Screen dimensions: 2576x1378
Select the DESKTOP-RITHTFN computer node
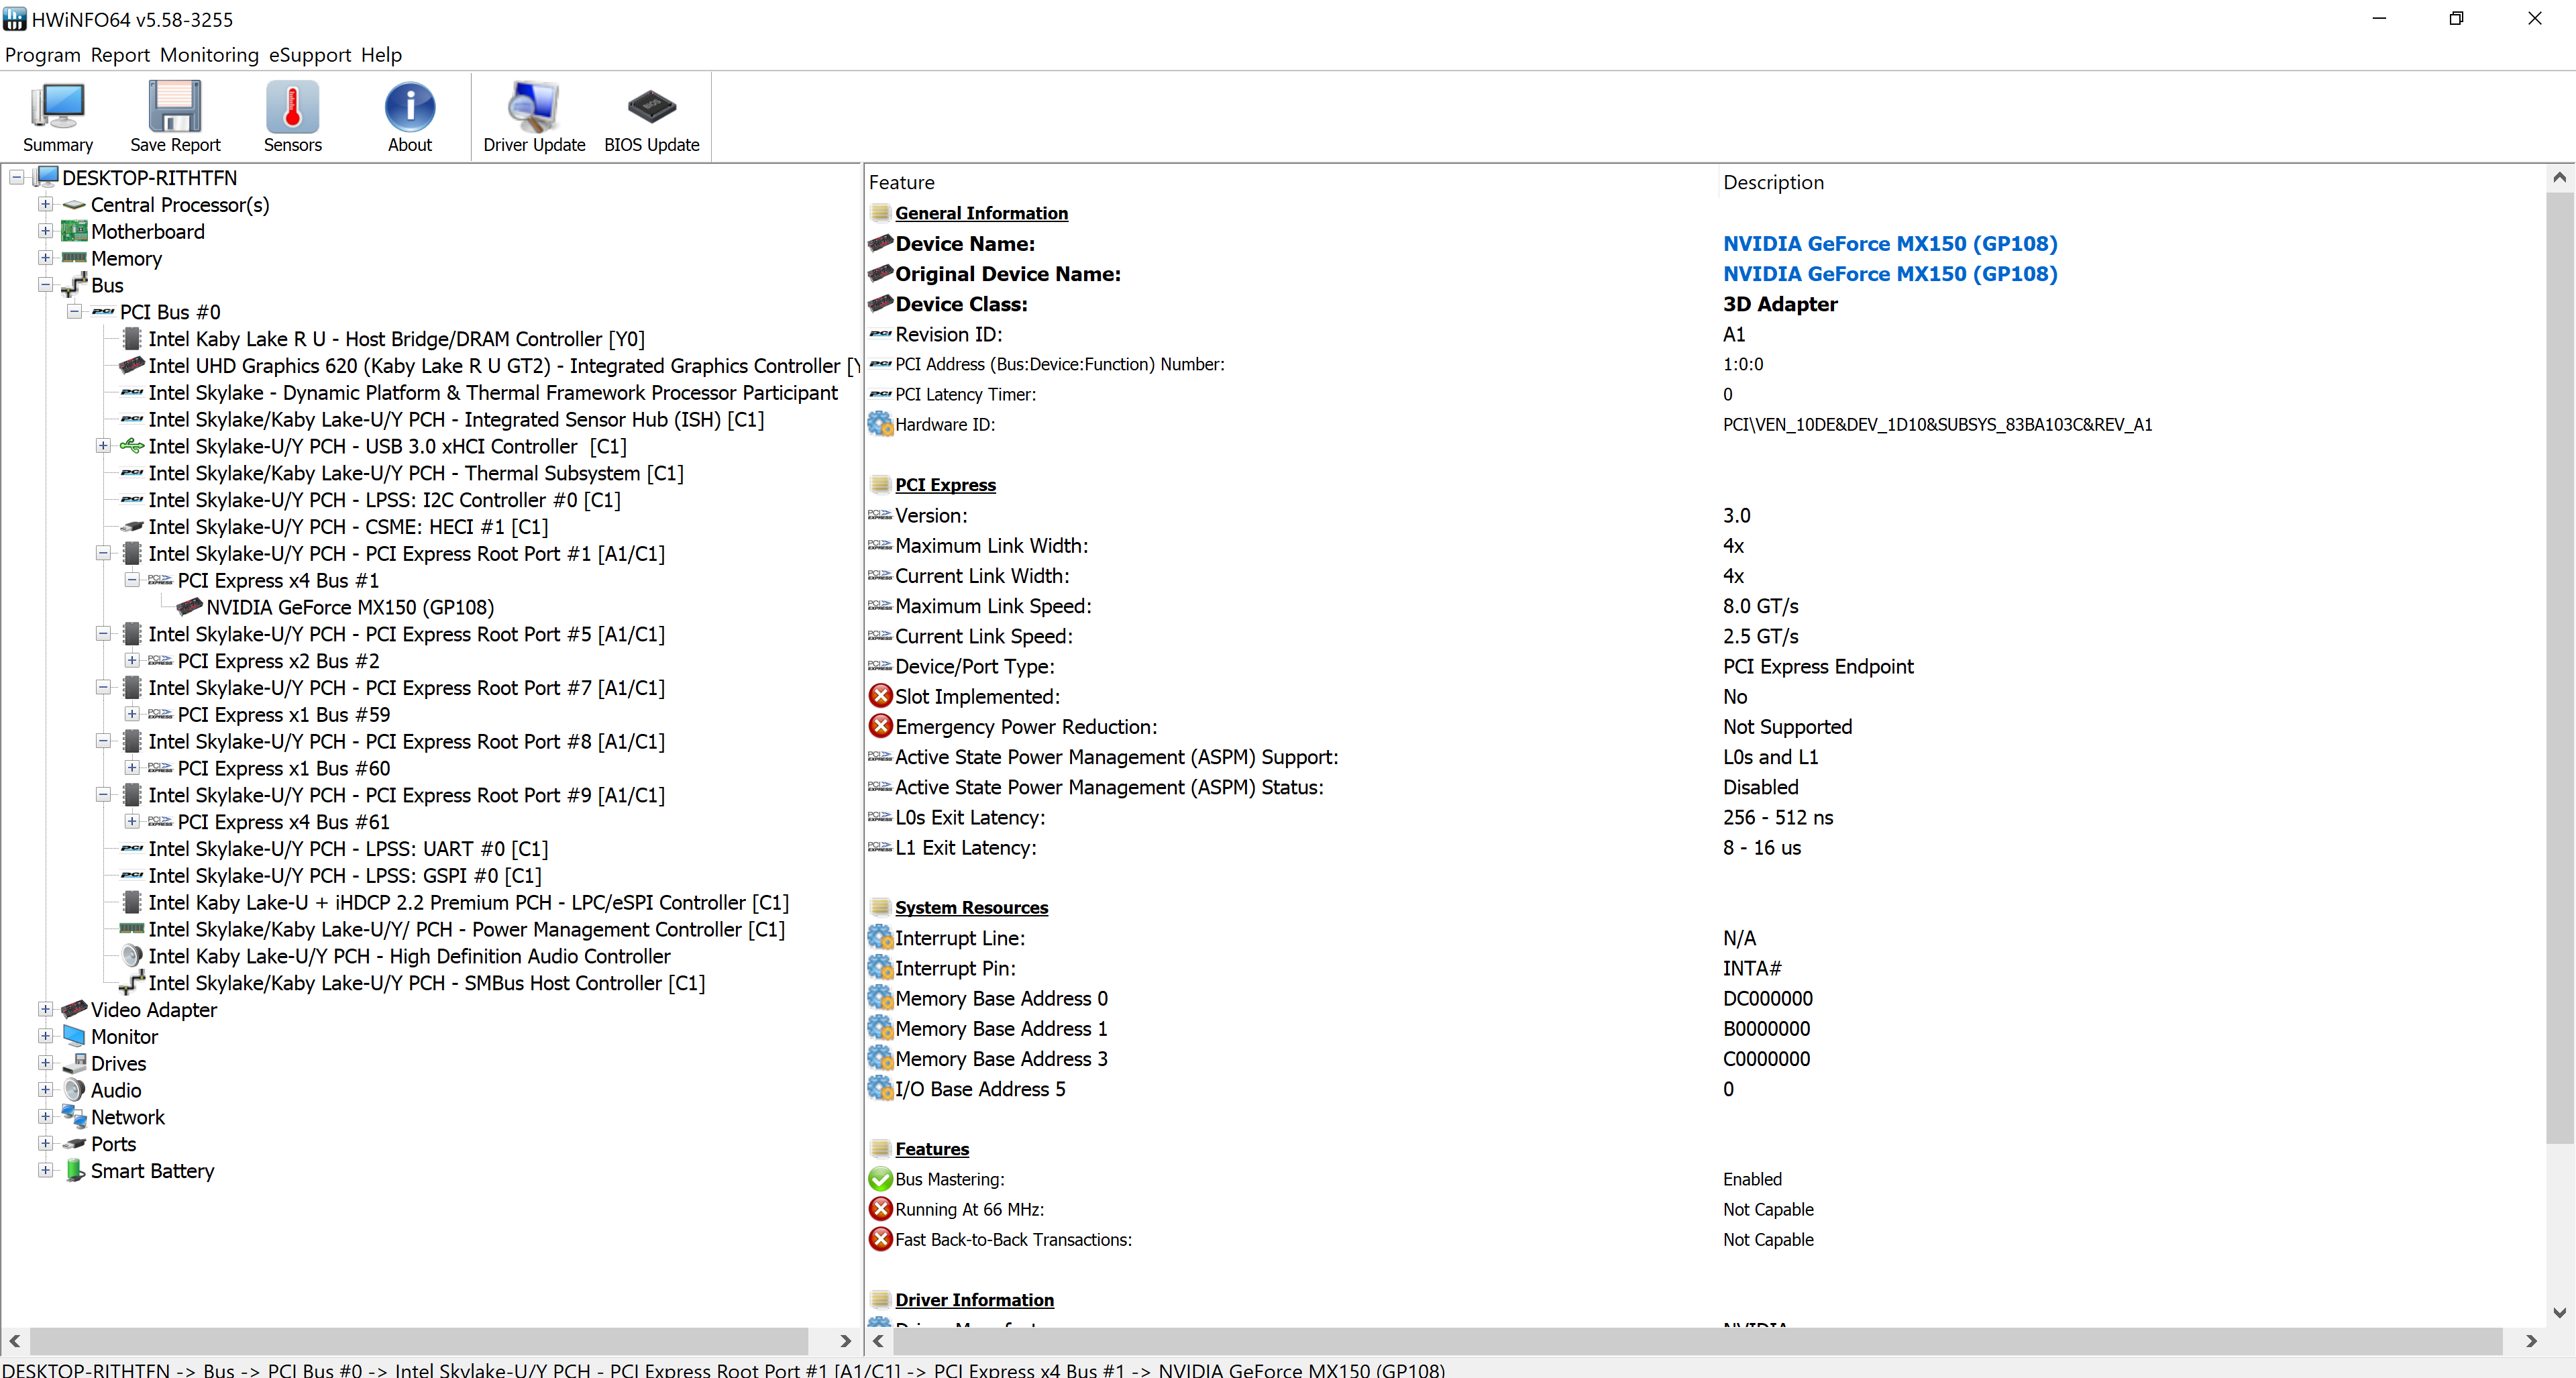point(149,178)
